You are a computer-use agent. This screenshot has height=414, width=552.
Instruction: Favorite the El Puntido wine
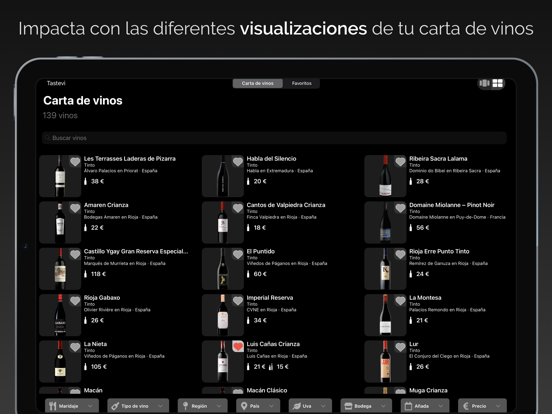[238, 254]
